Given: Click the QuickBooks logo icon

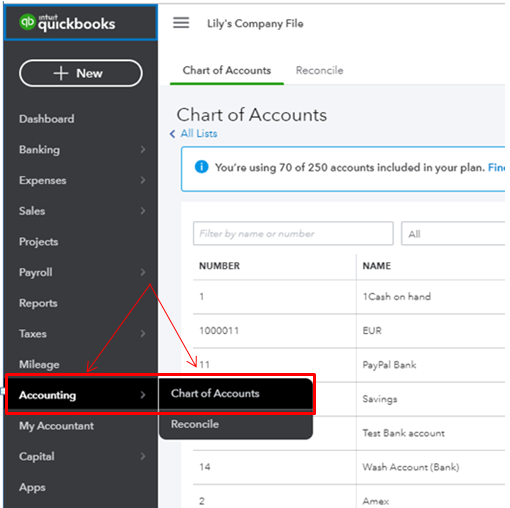Looking at the screenshot, I should (x=27, y=22).
